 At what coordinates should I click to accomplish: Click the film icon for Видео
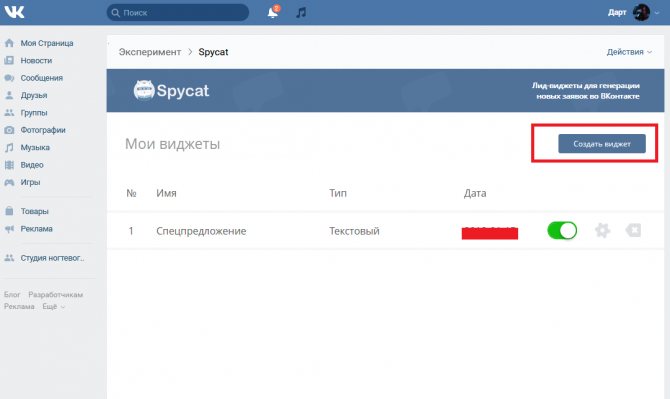coord(9,165)
